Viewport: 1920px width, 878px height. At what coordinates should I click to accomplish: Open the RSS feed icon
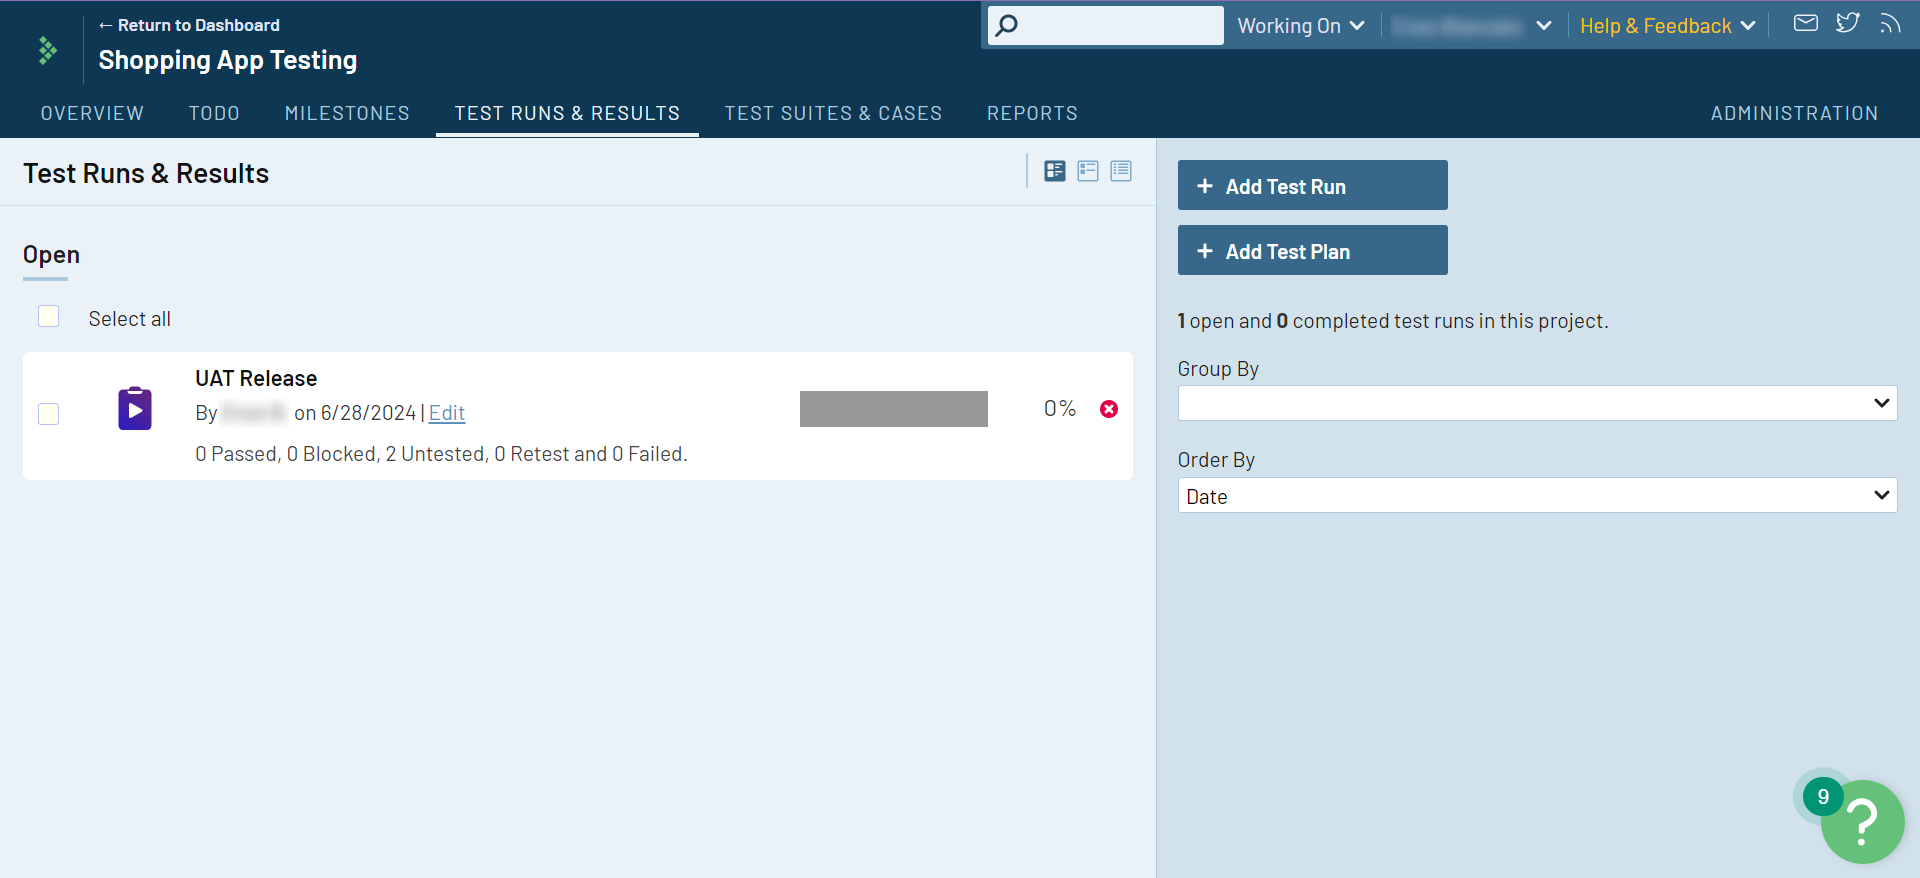click(x=1889, y=23)
